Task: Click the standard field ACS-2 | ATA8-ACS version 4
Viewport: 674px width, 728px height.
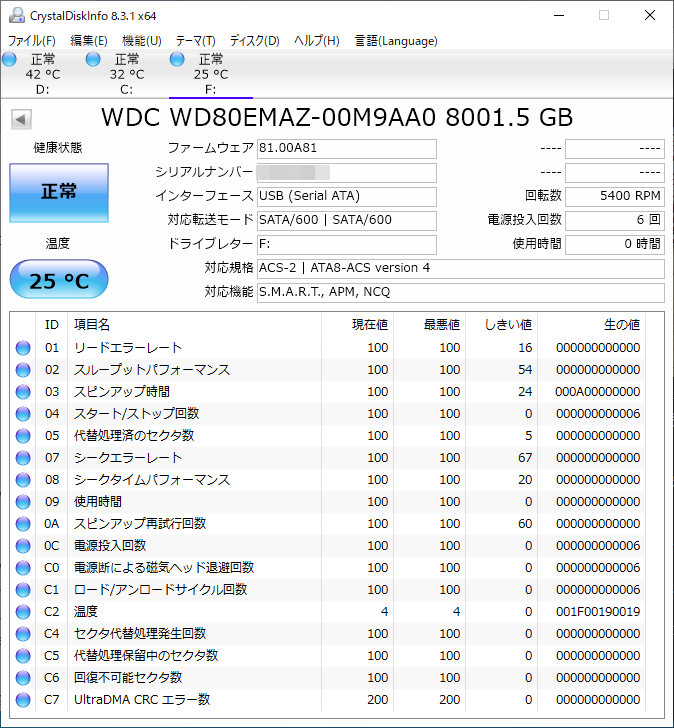Action: [x=461, y=268]
